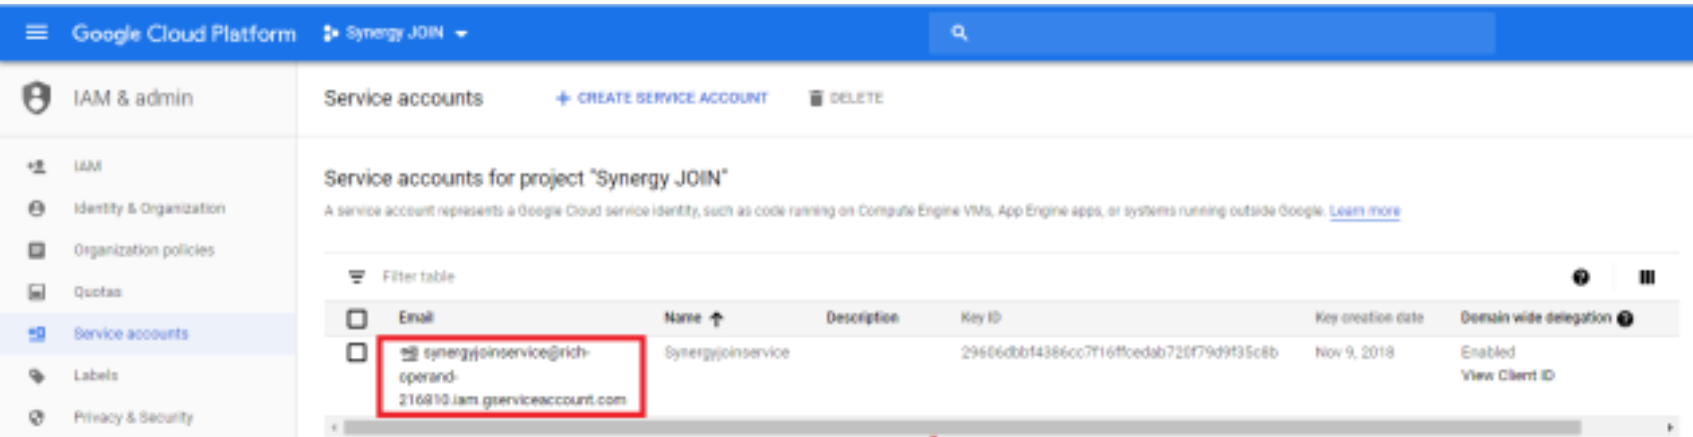The width and height of the screenshot is (1693, 437).
Task: Click the scrollbar left arrow
Action: tap(334, 428)
